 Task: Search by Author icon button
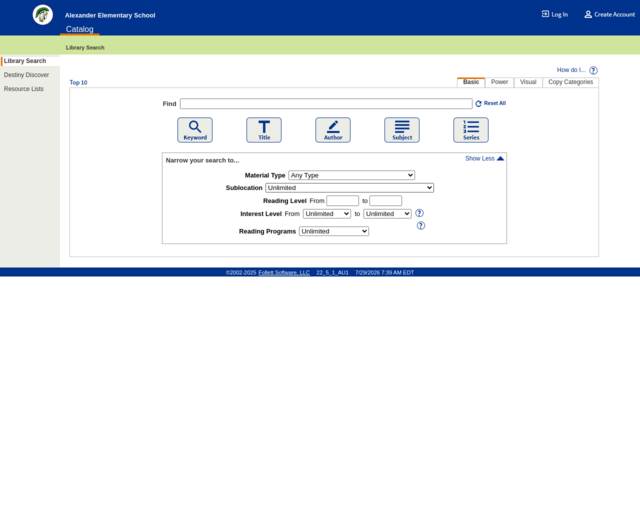[333, 130]
